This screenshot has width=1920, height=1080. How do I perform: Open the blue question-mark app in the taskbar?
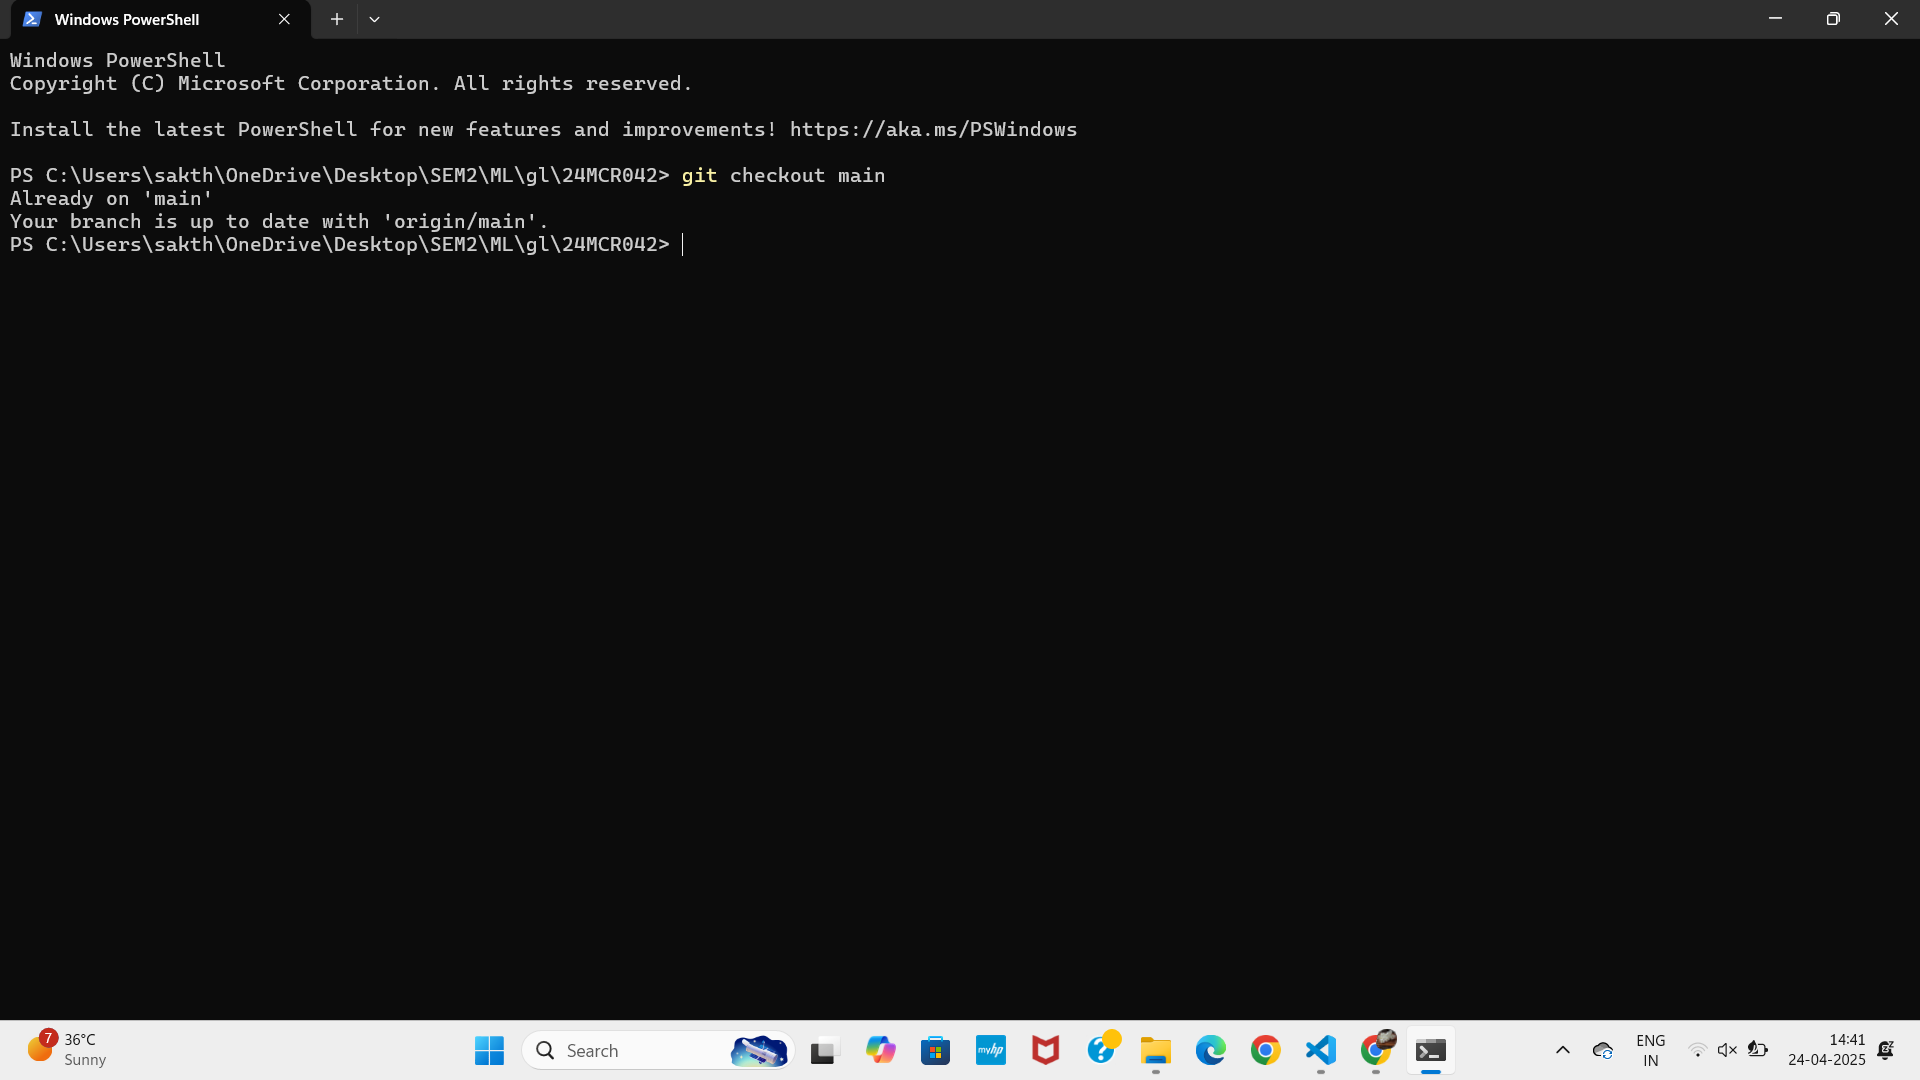(x=1101, y=1050)
